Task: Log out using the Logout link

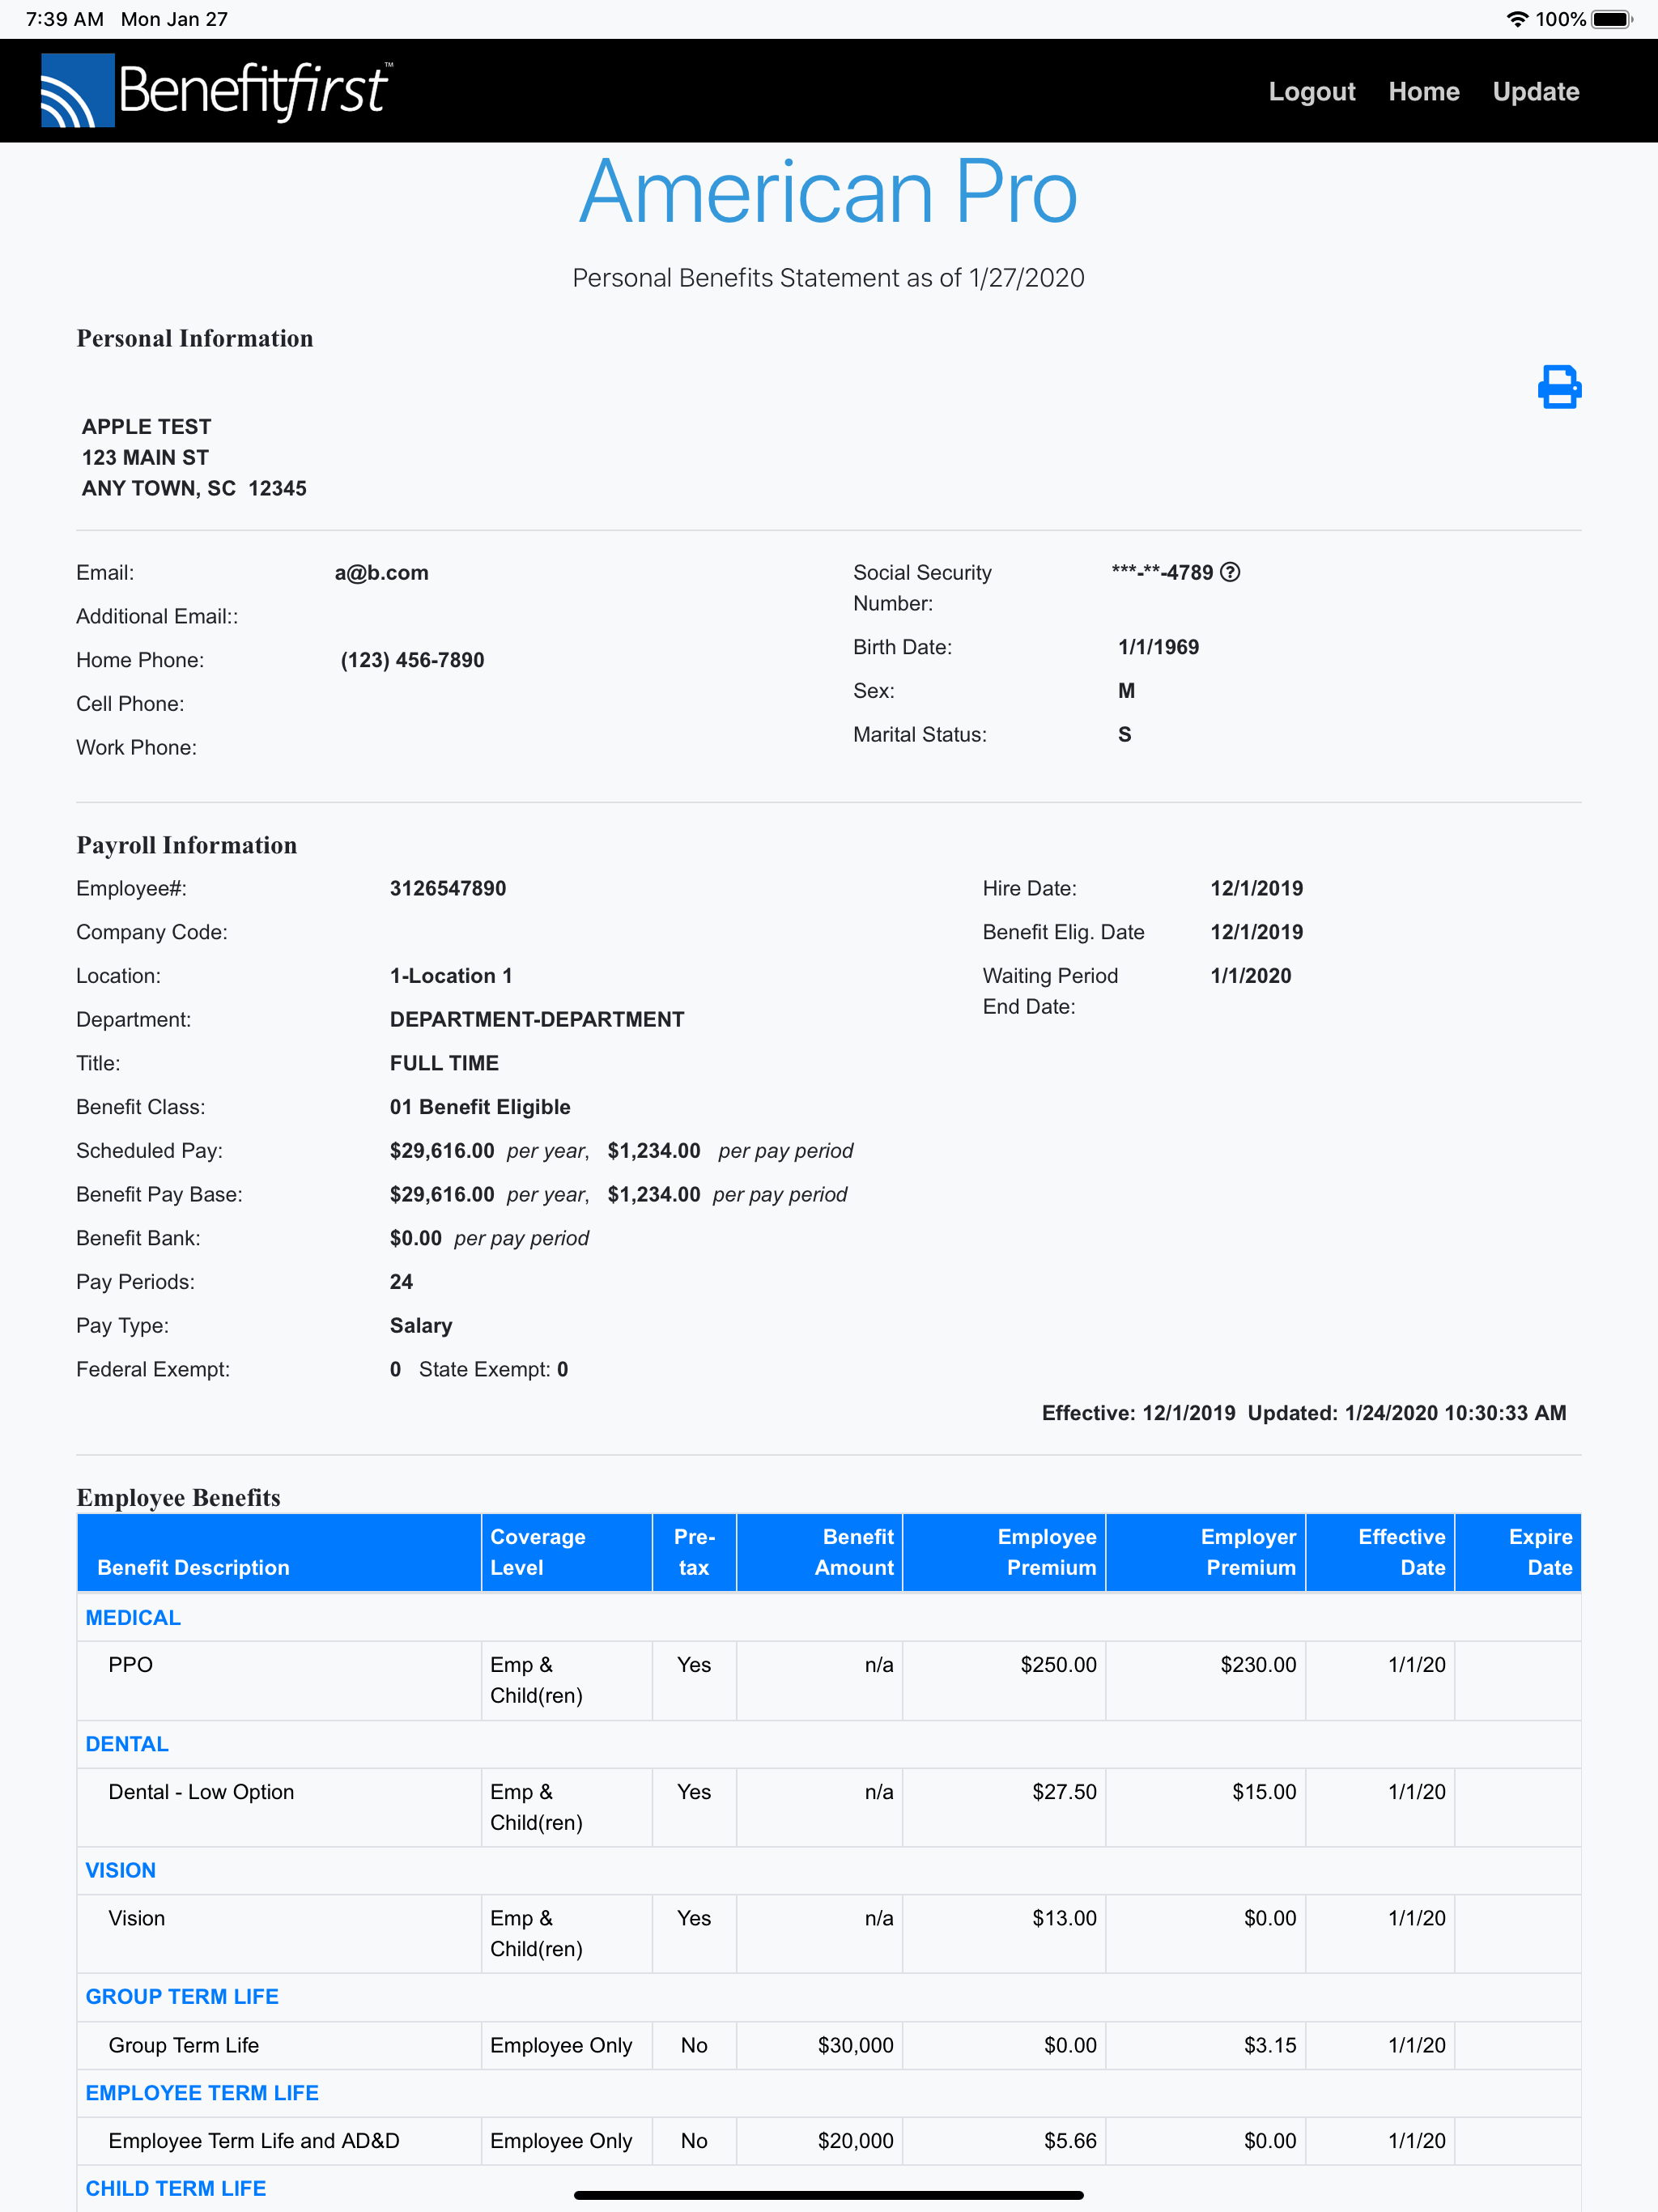Action: [x=1311, y=91]
